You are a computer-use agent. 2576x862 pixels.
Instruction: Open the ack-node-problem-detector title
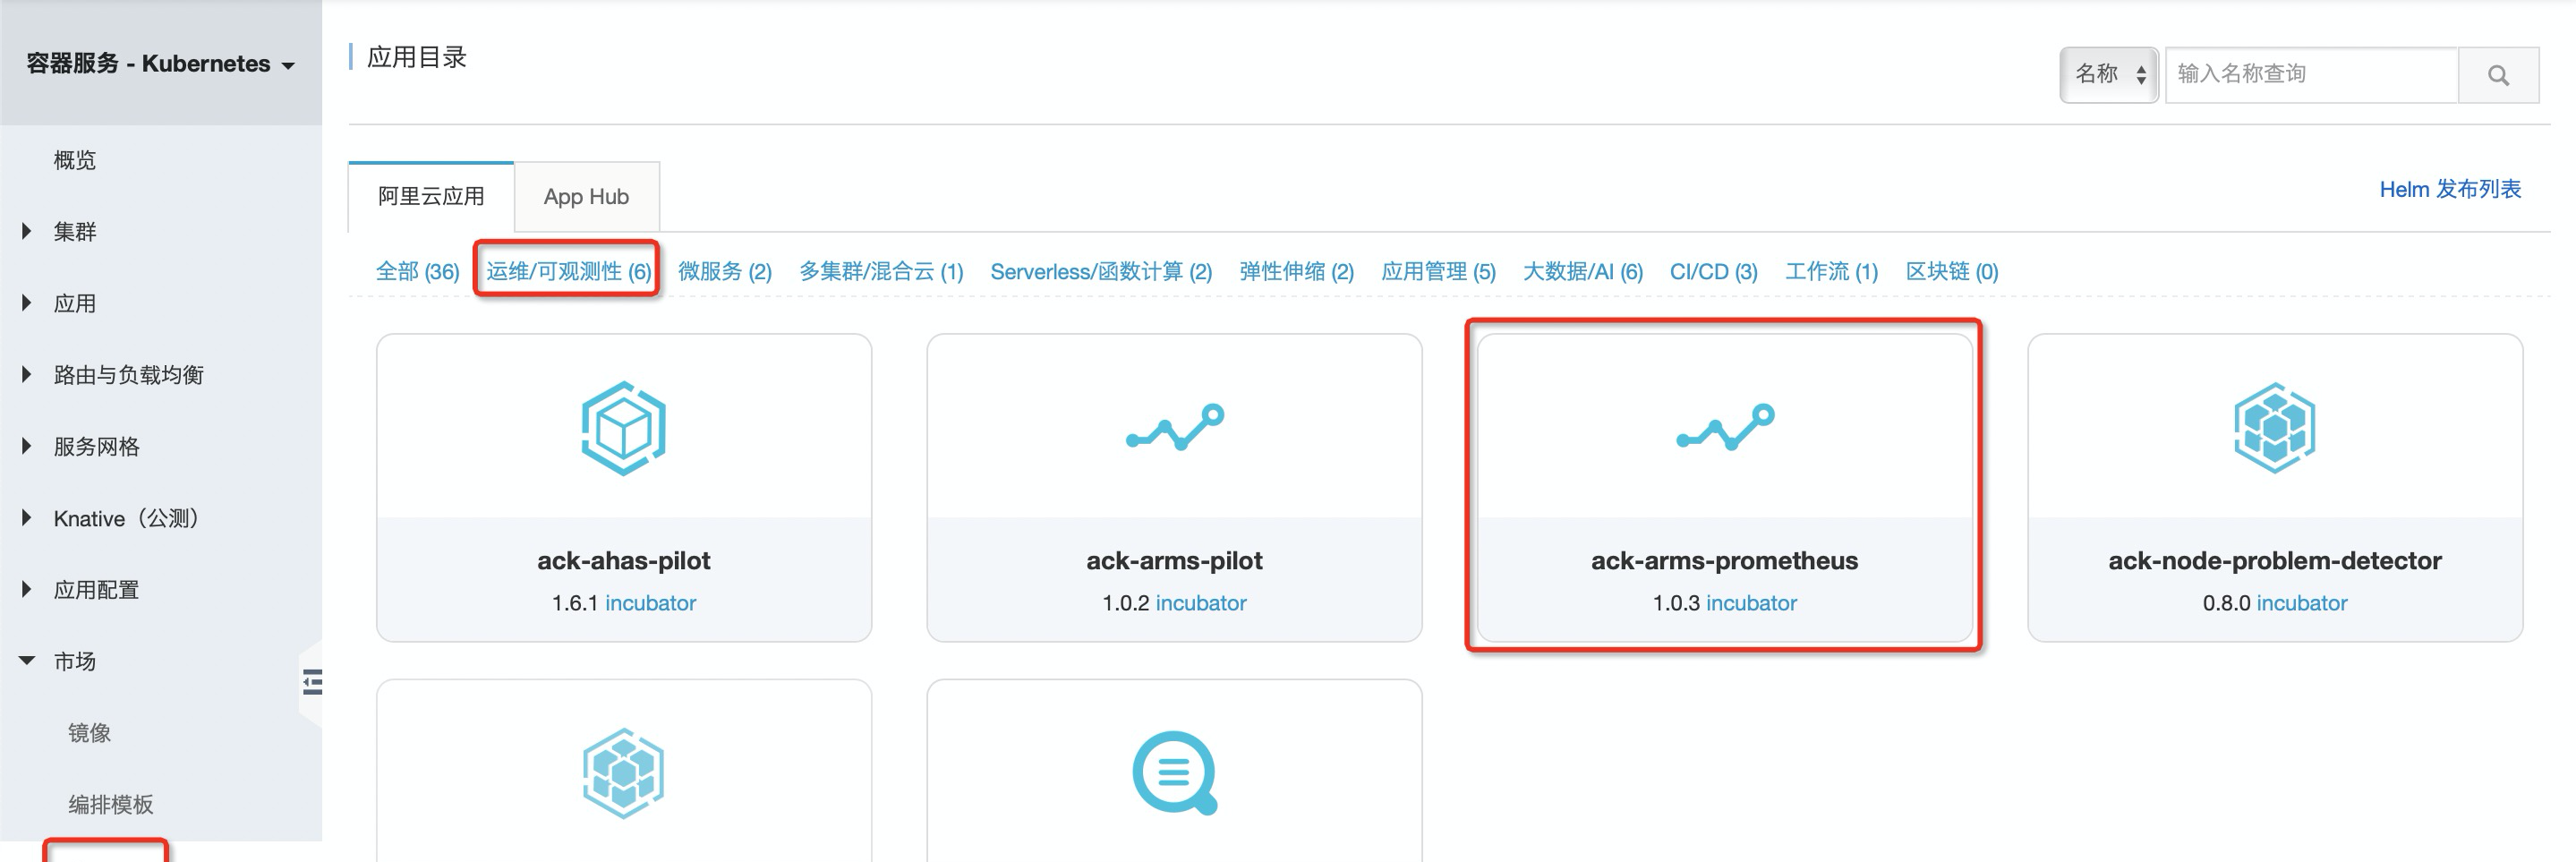pos(2274,560)
